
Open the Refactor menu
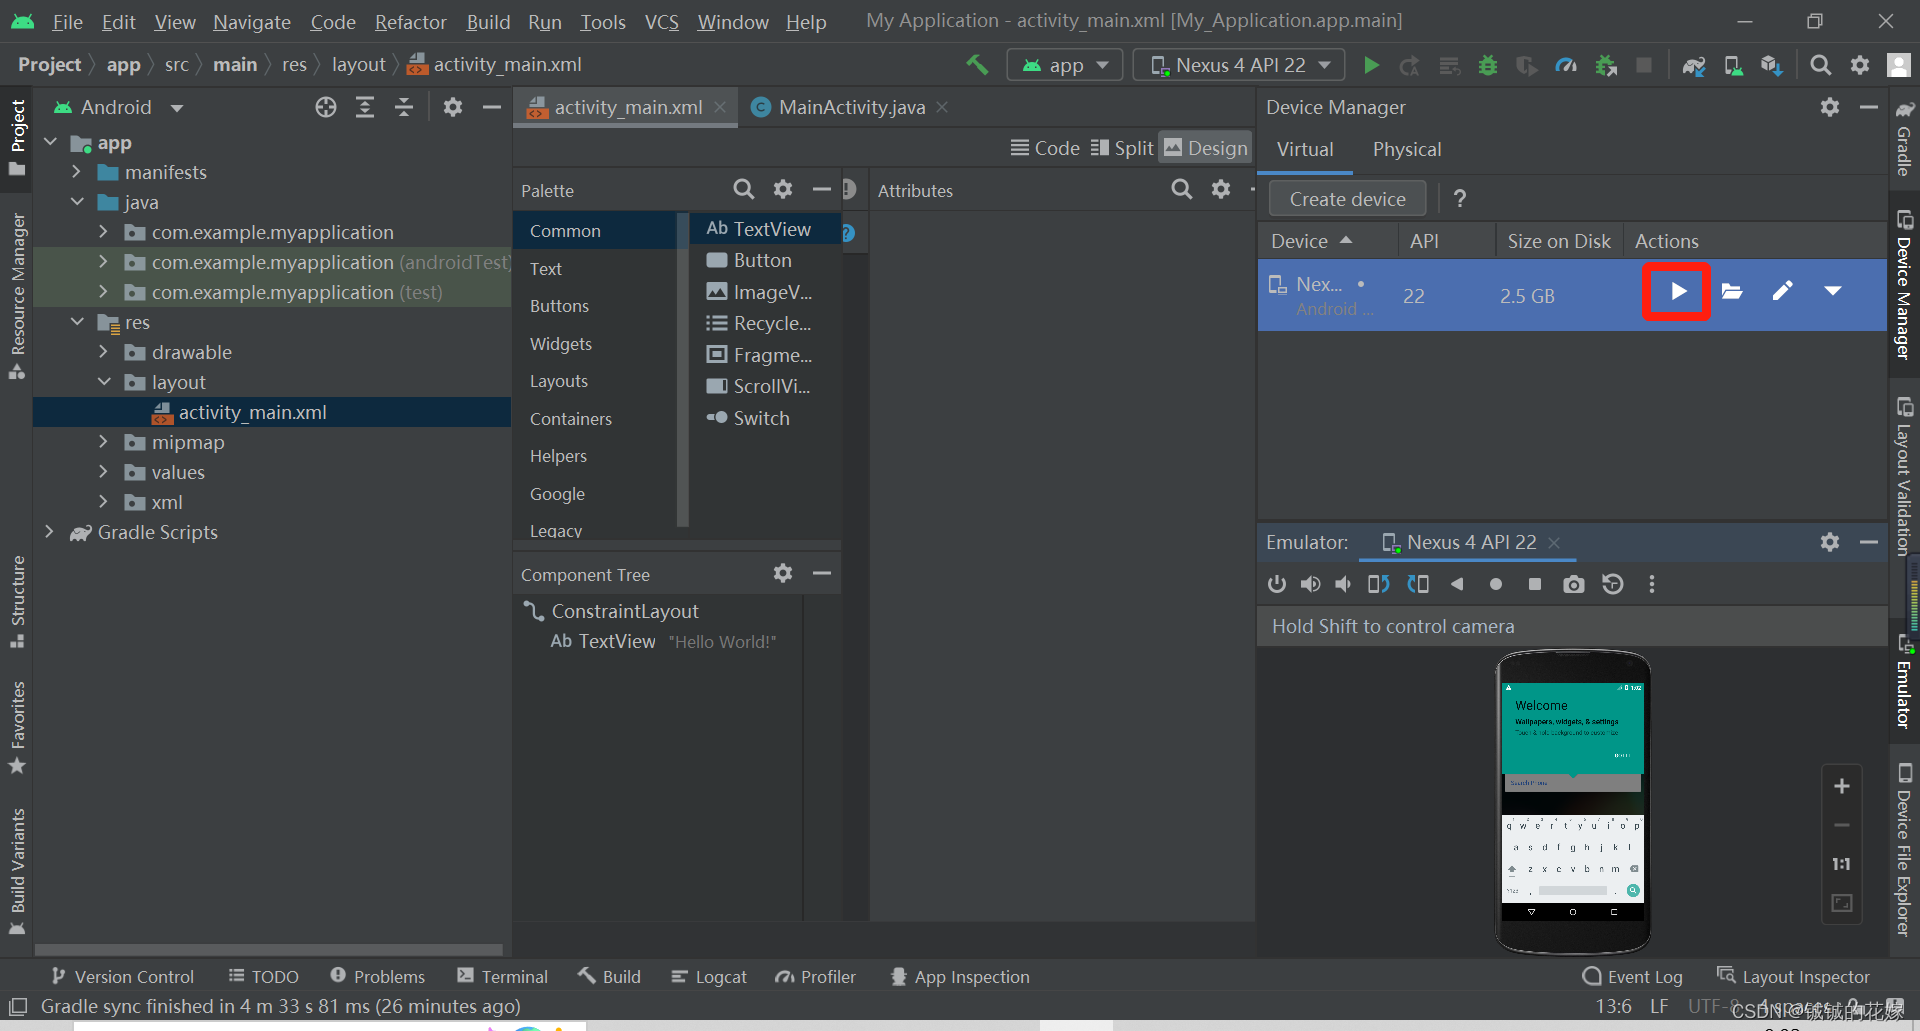(410, 22)
